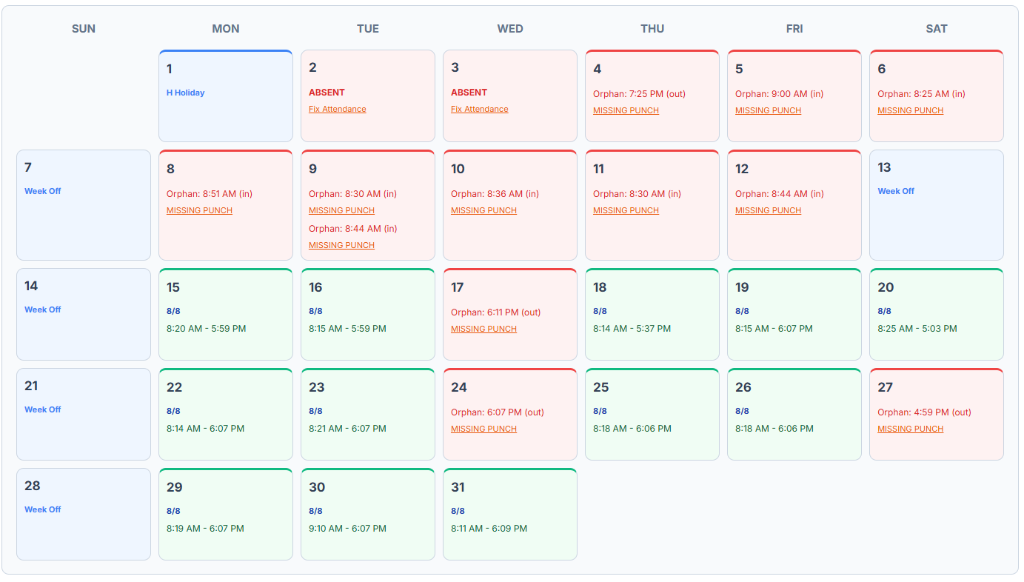Click the WED column header

(x=510, y=28)
